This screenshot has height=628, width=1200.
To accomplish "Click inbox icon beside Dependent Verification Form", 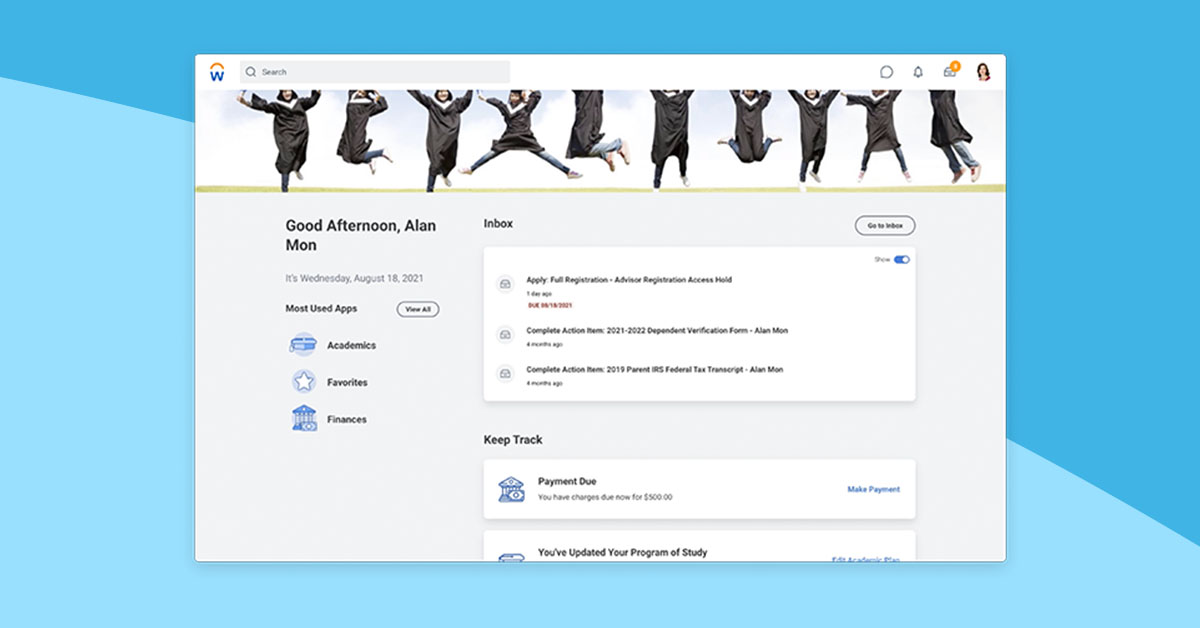I will (506, 334).
